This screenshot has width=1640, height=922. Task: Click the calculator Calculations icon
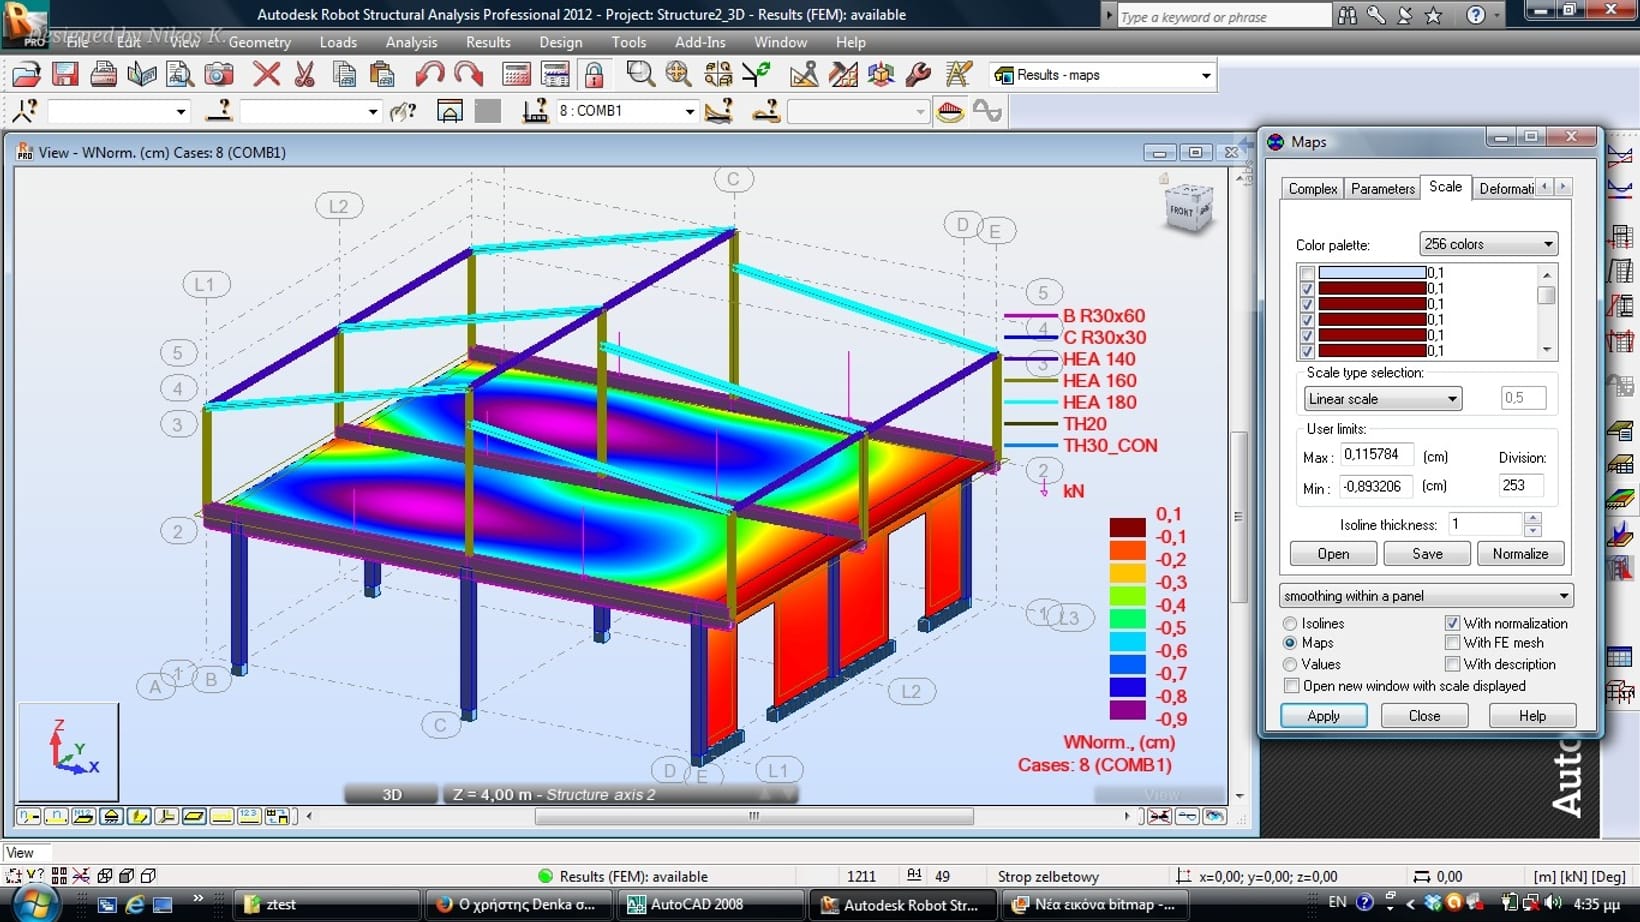click(x=516, y=75)
